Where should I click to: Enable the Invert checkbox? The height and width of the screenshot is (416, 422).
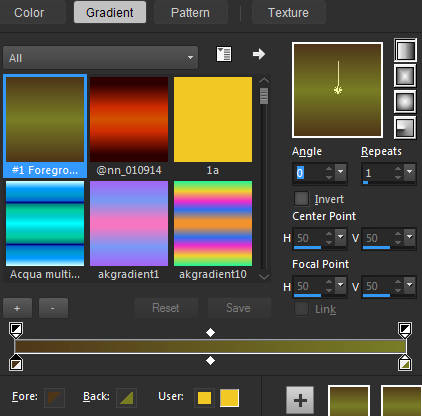coord(301,199)
